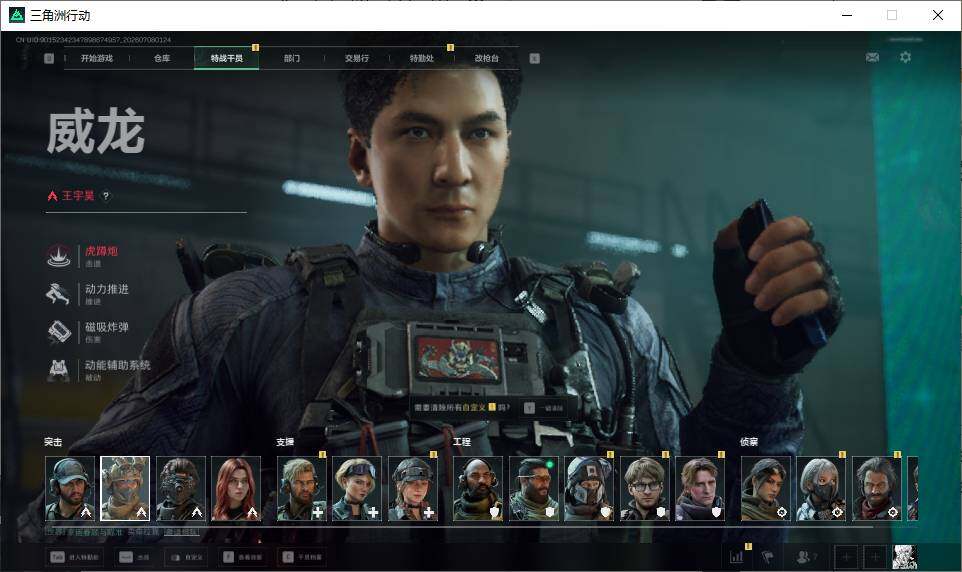Open the flag icon in bottom bar

[767, 557]
